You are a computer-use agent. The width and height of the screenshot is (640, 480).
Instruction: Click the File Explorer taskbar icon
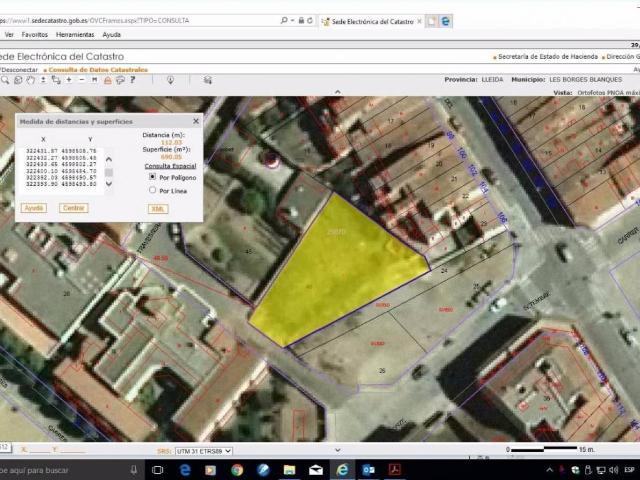coord(289,469)
